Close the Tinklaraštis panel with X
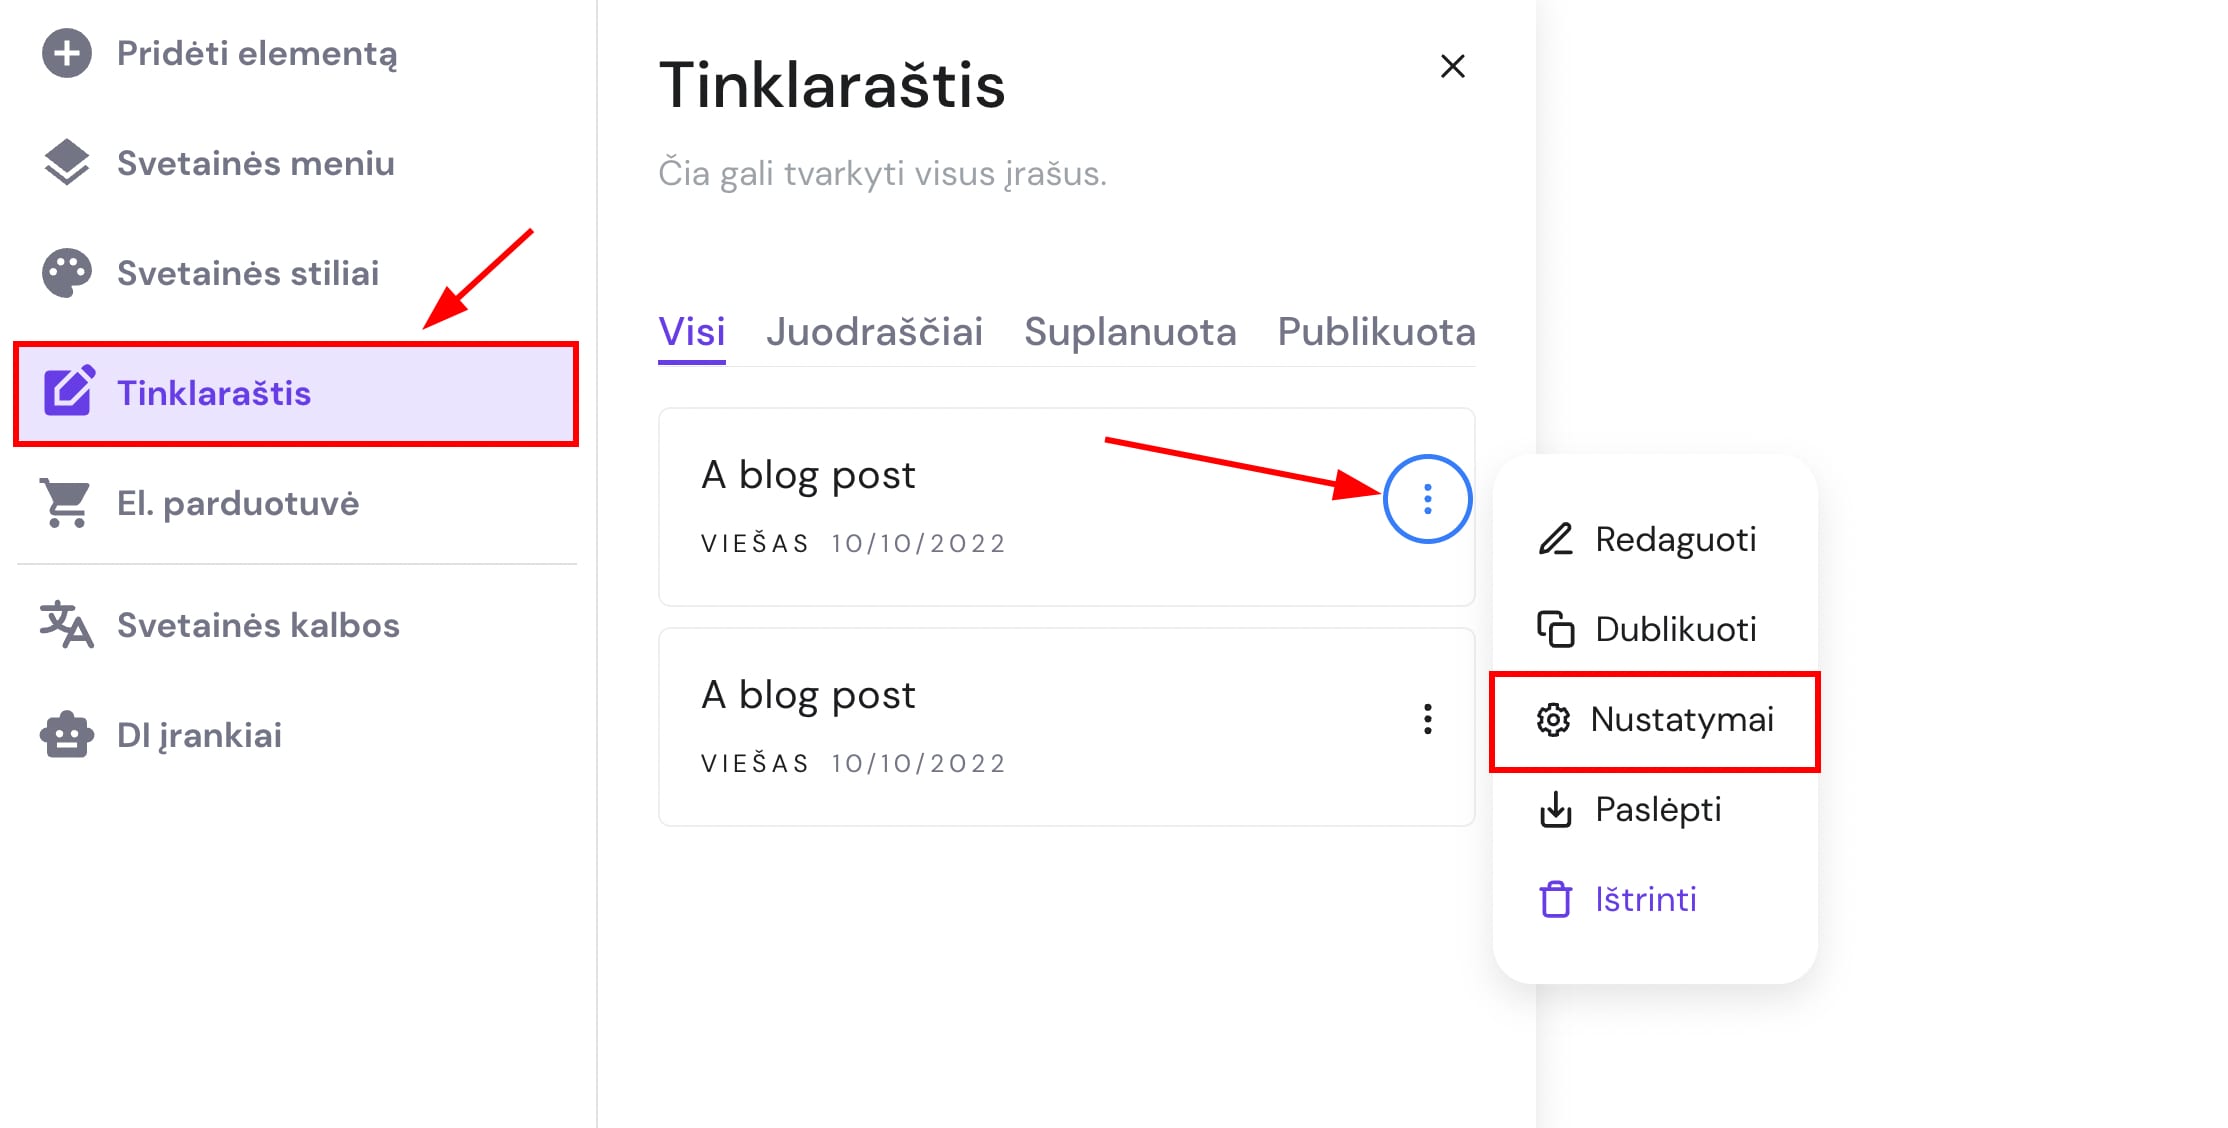Viewport: 2228px width, 1128px height. point(1452,67)
